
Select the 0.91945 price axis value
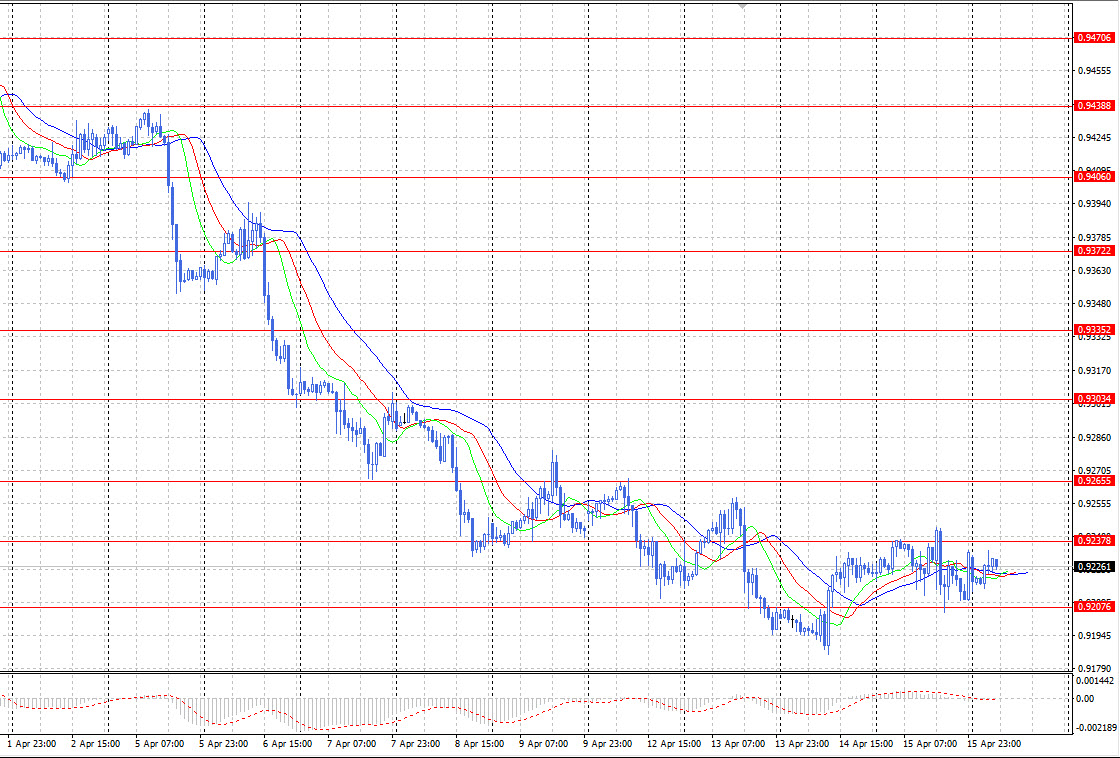[x=1094, y=635]
